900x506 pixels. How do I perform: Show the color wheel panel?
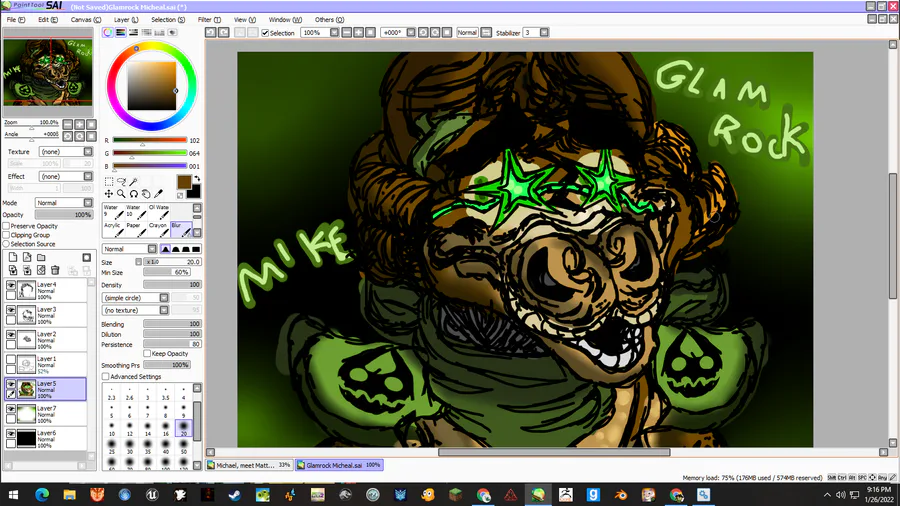click(108, 33)
